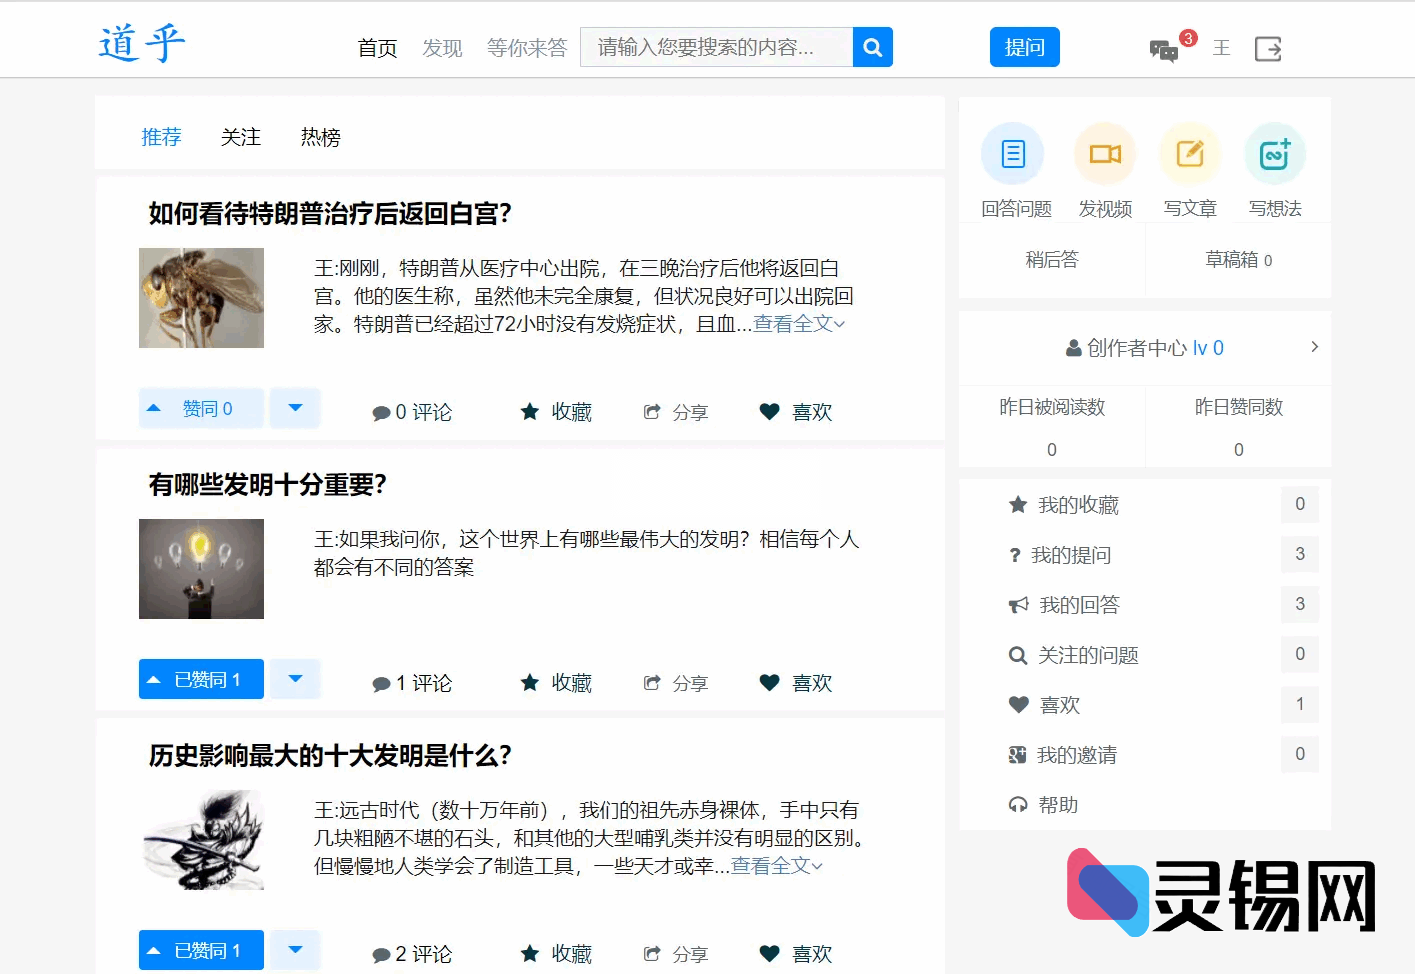
Task: Click the 写想法 (write idea) icon
Action: [x=1274, y=153]
